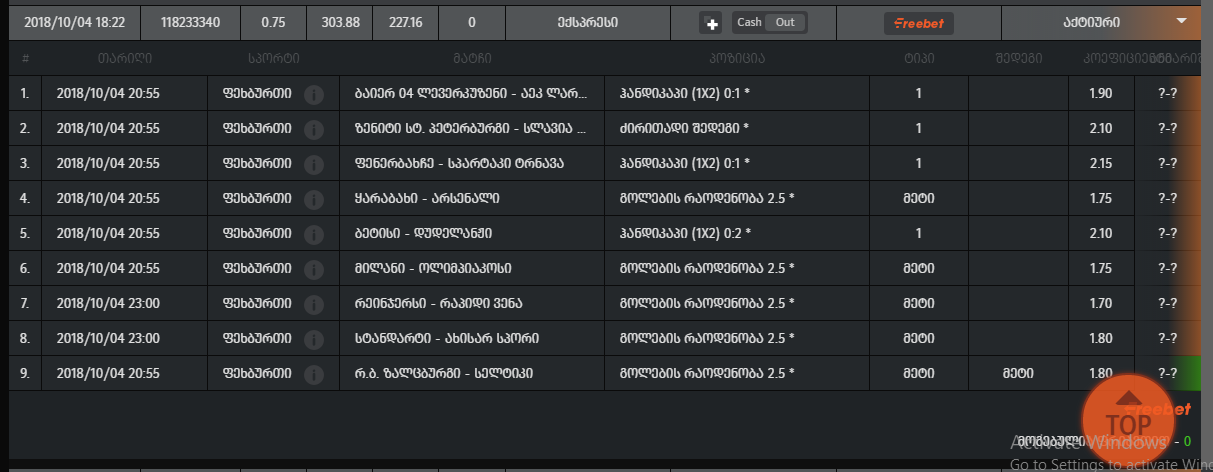Click the 227.16 value in header

pyautogui.click(x=404, y=22)
